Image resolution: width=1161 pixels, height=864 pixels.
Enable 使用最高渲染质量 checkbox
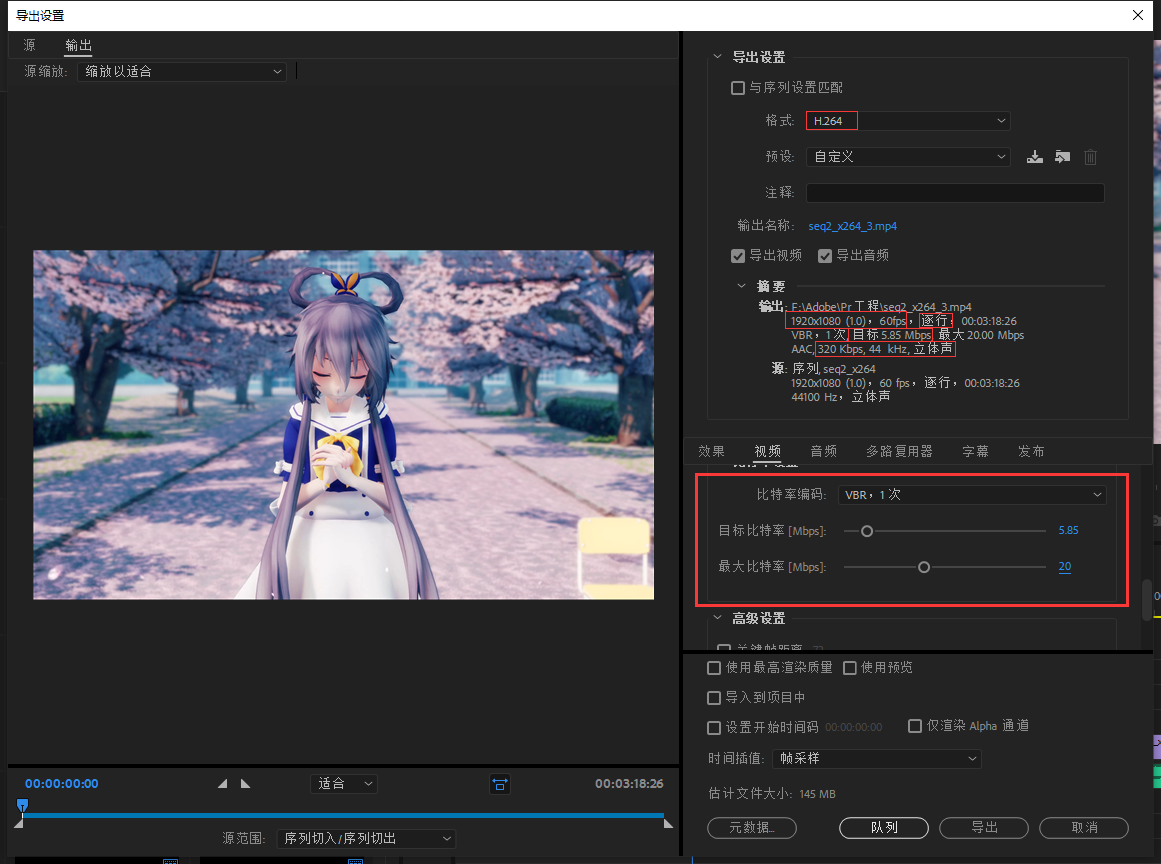point(714,668)
